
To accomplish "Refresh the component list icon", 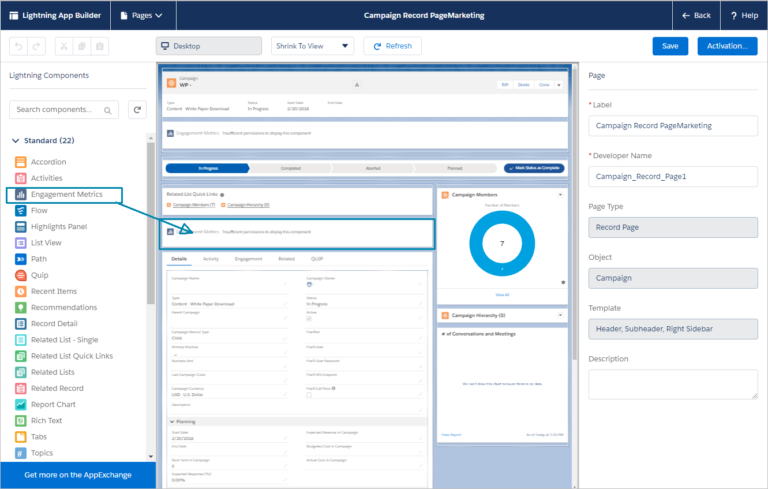I will coord(137,110).
